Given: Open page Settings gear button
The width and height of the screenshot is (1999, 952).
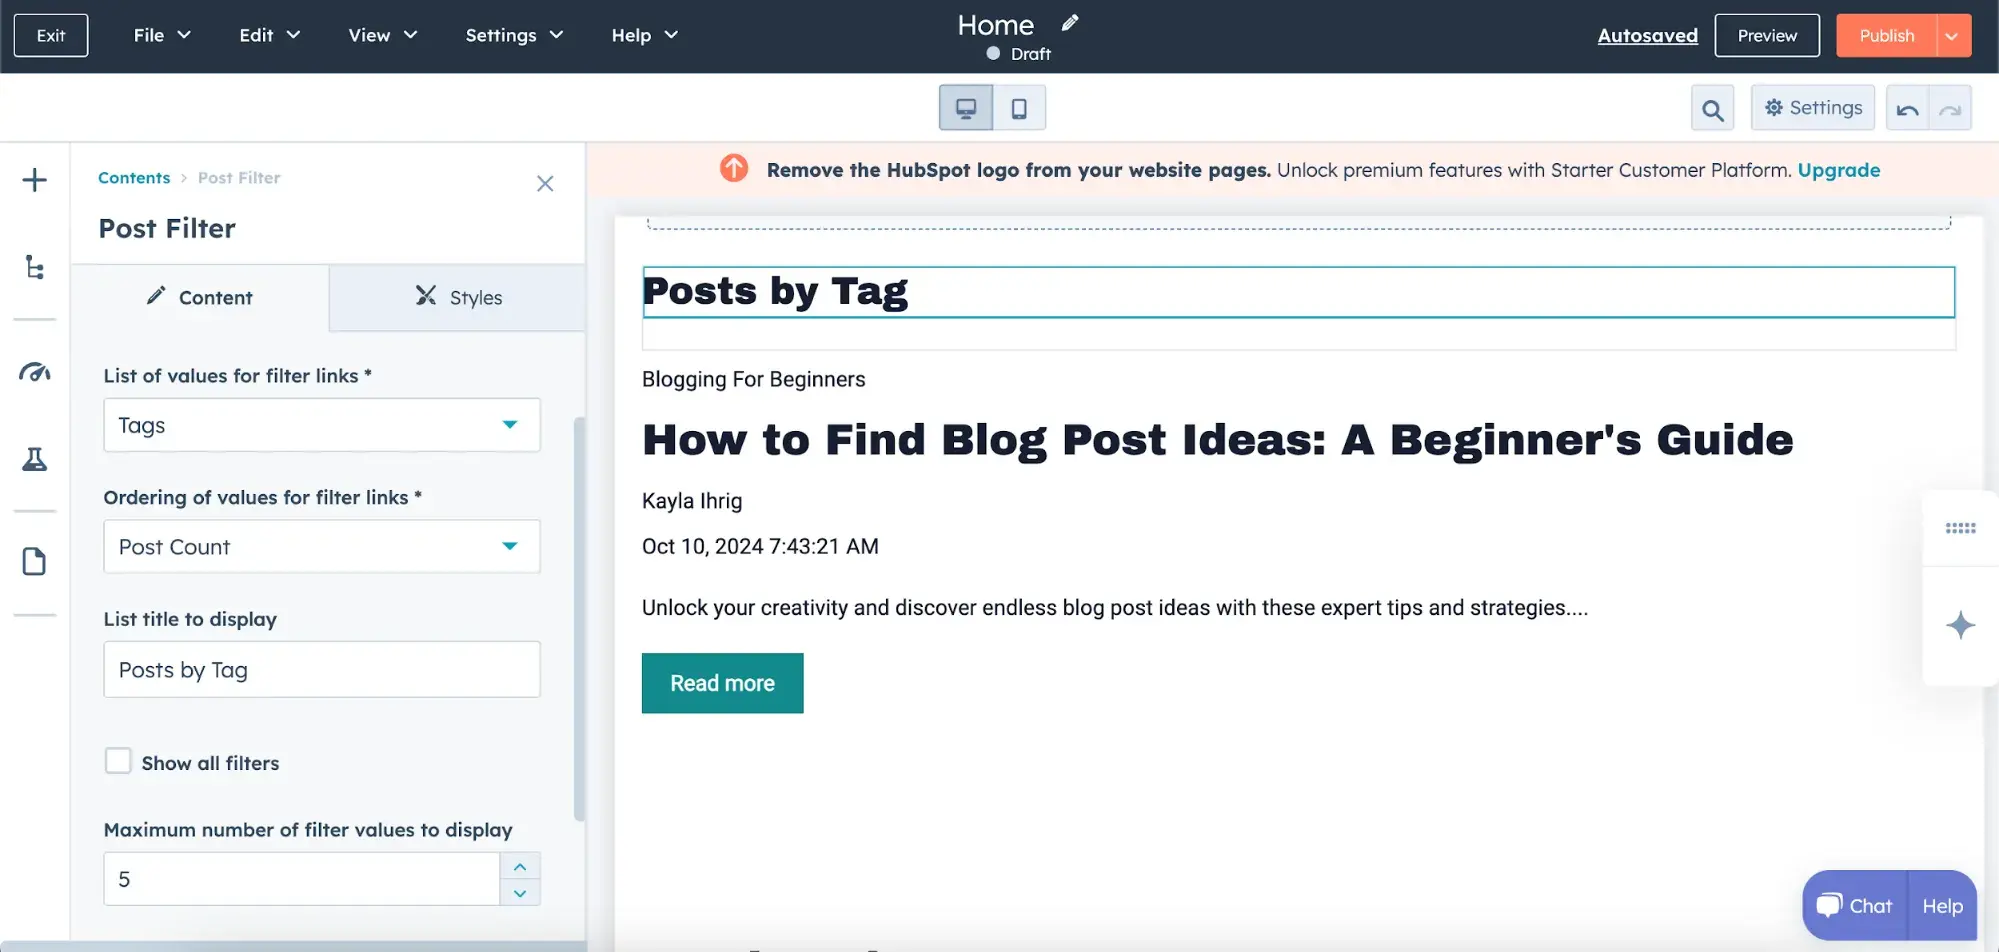Looking at the screenshot, I should point(1812,108).
